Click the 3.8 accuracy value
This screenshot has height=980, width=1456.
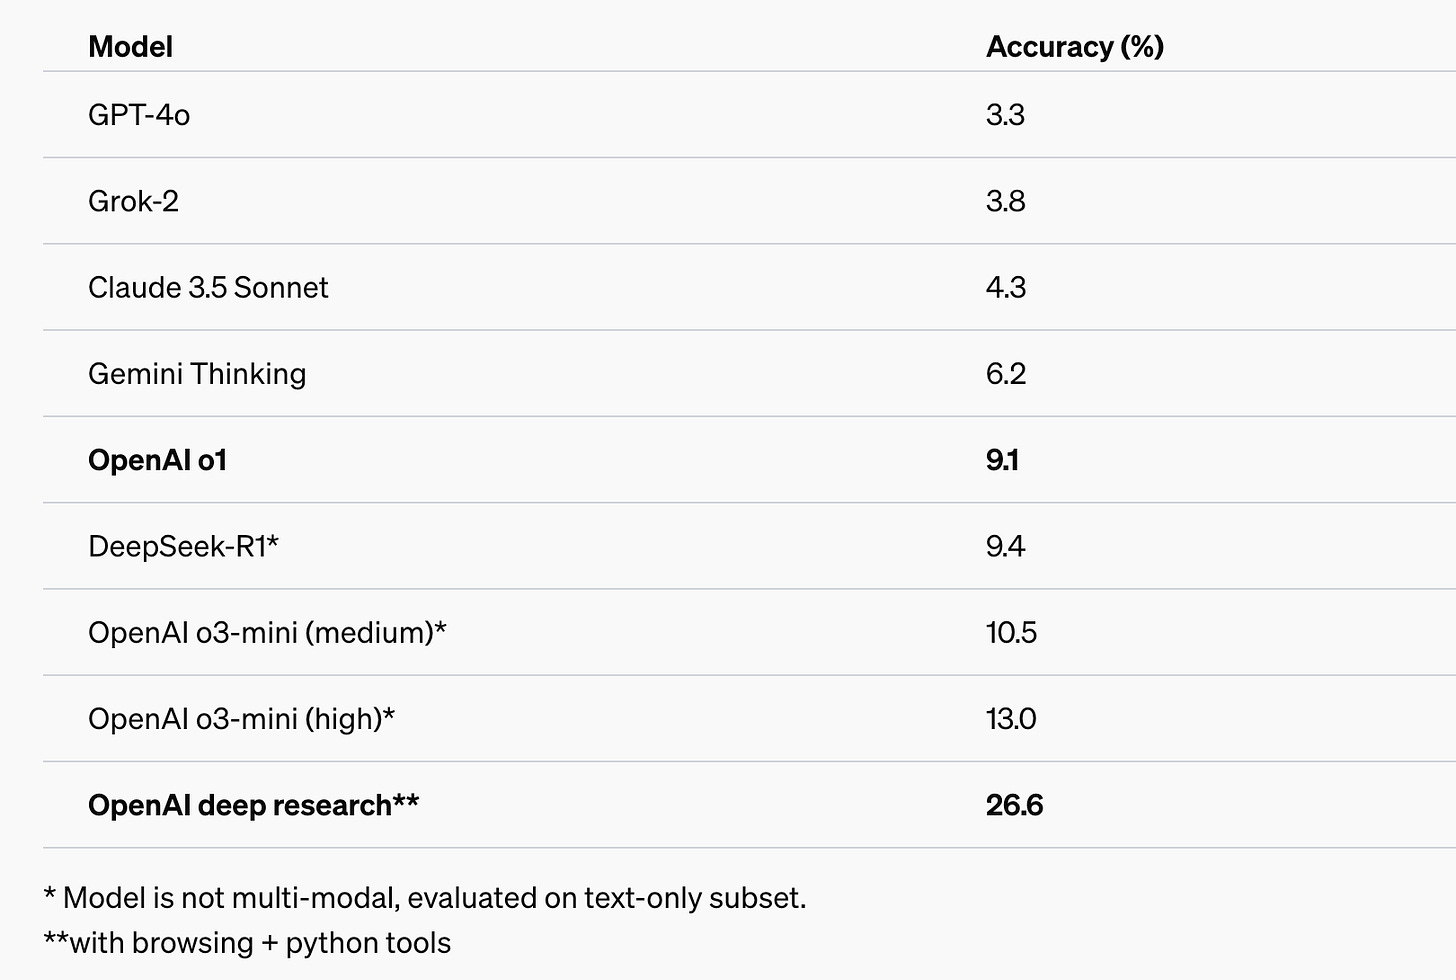(1006, 201)
